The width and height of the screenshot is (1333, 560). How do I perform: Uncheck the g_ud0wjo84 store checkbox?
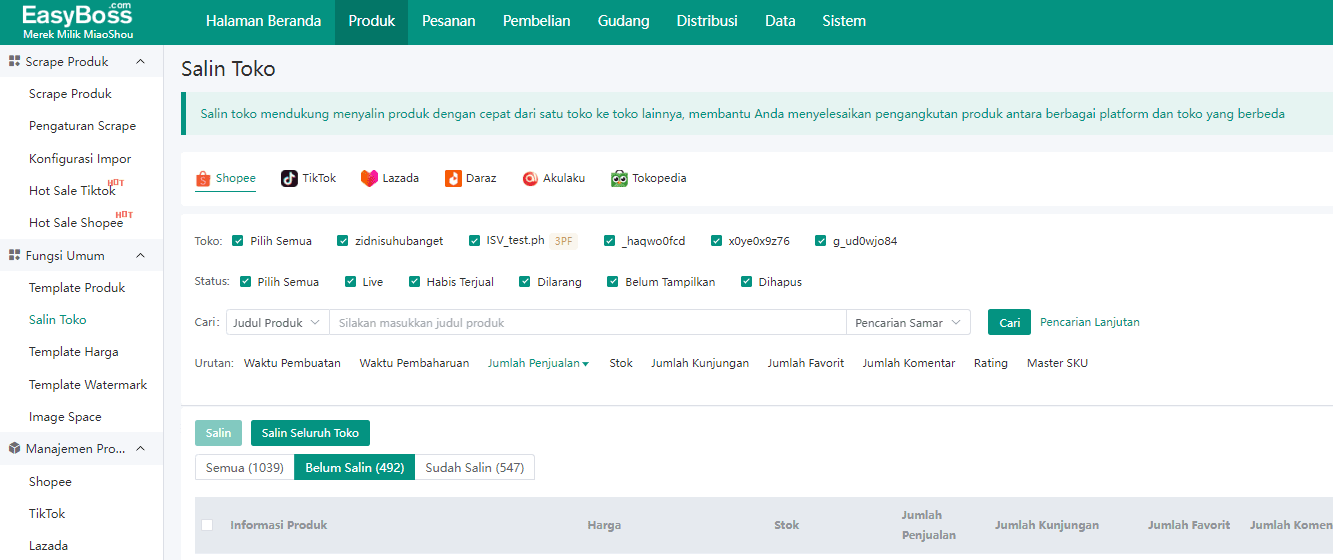(x=821, y=241)
